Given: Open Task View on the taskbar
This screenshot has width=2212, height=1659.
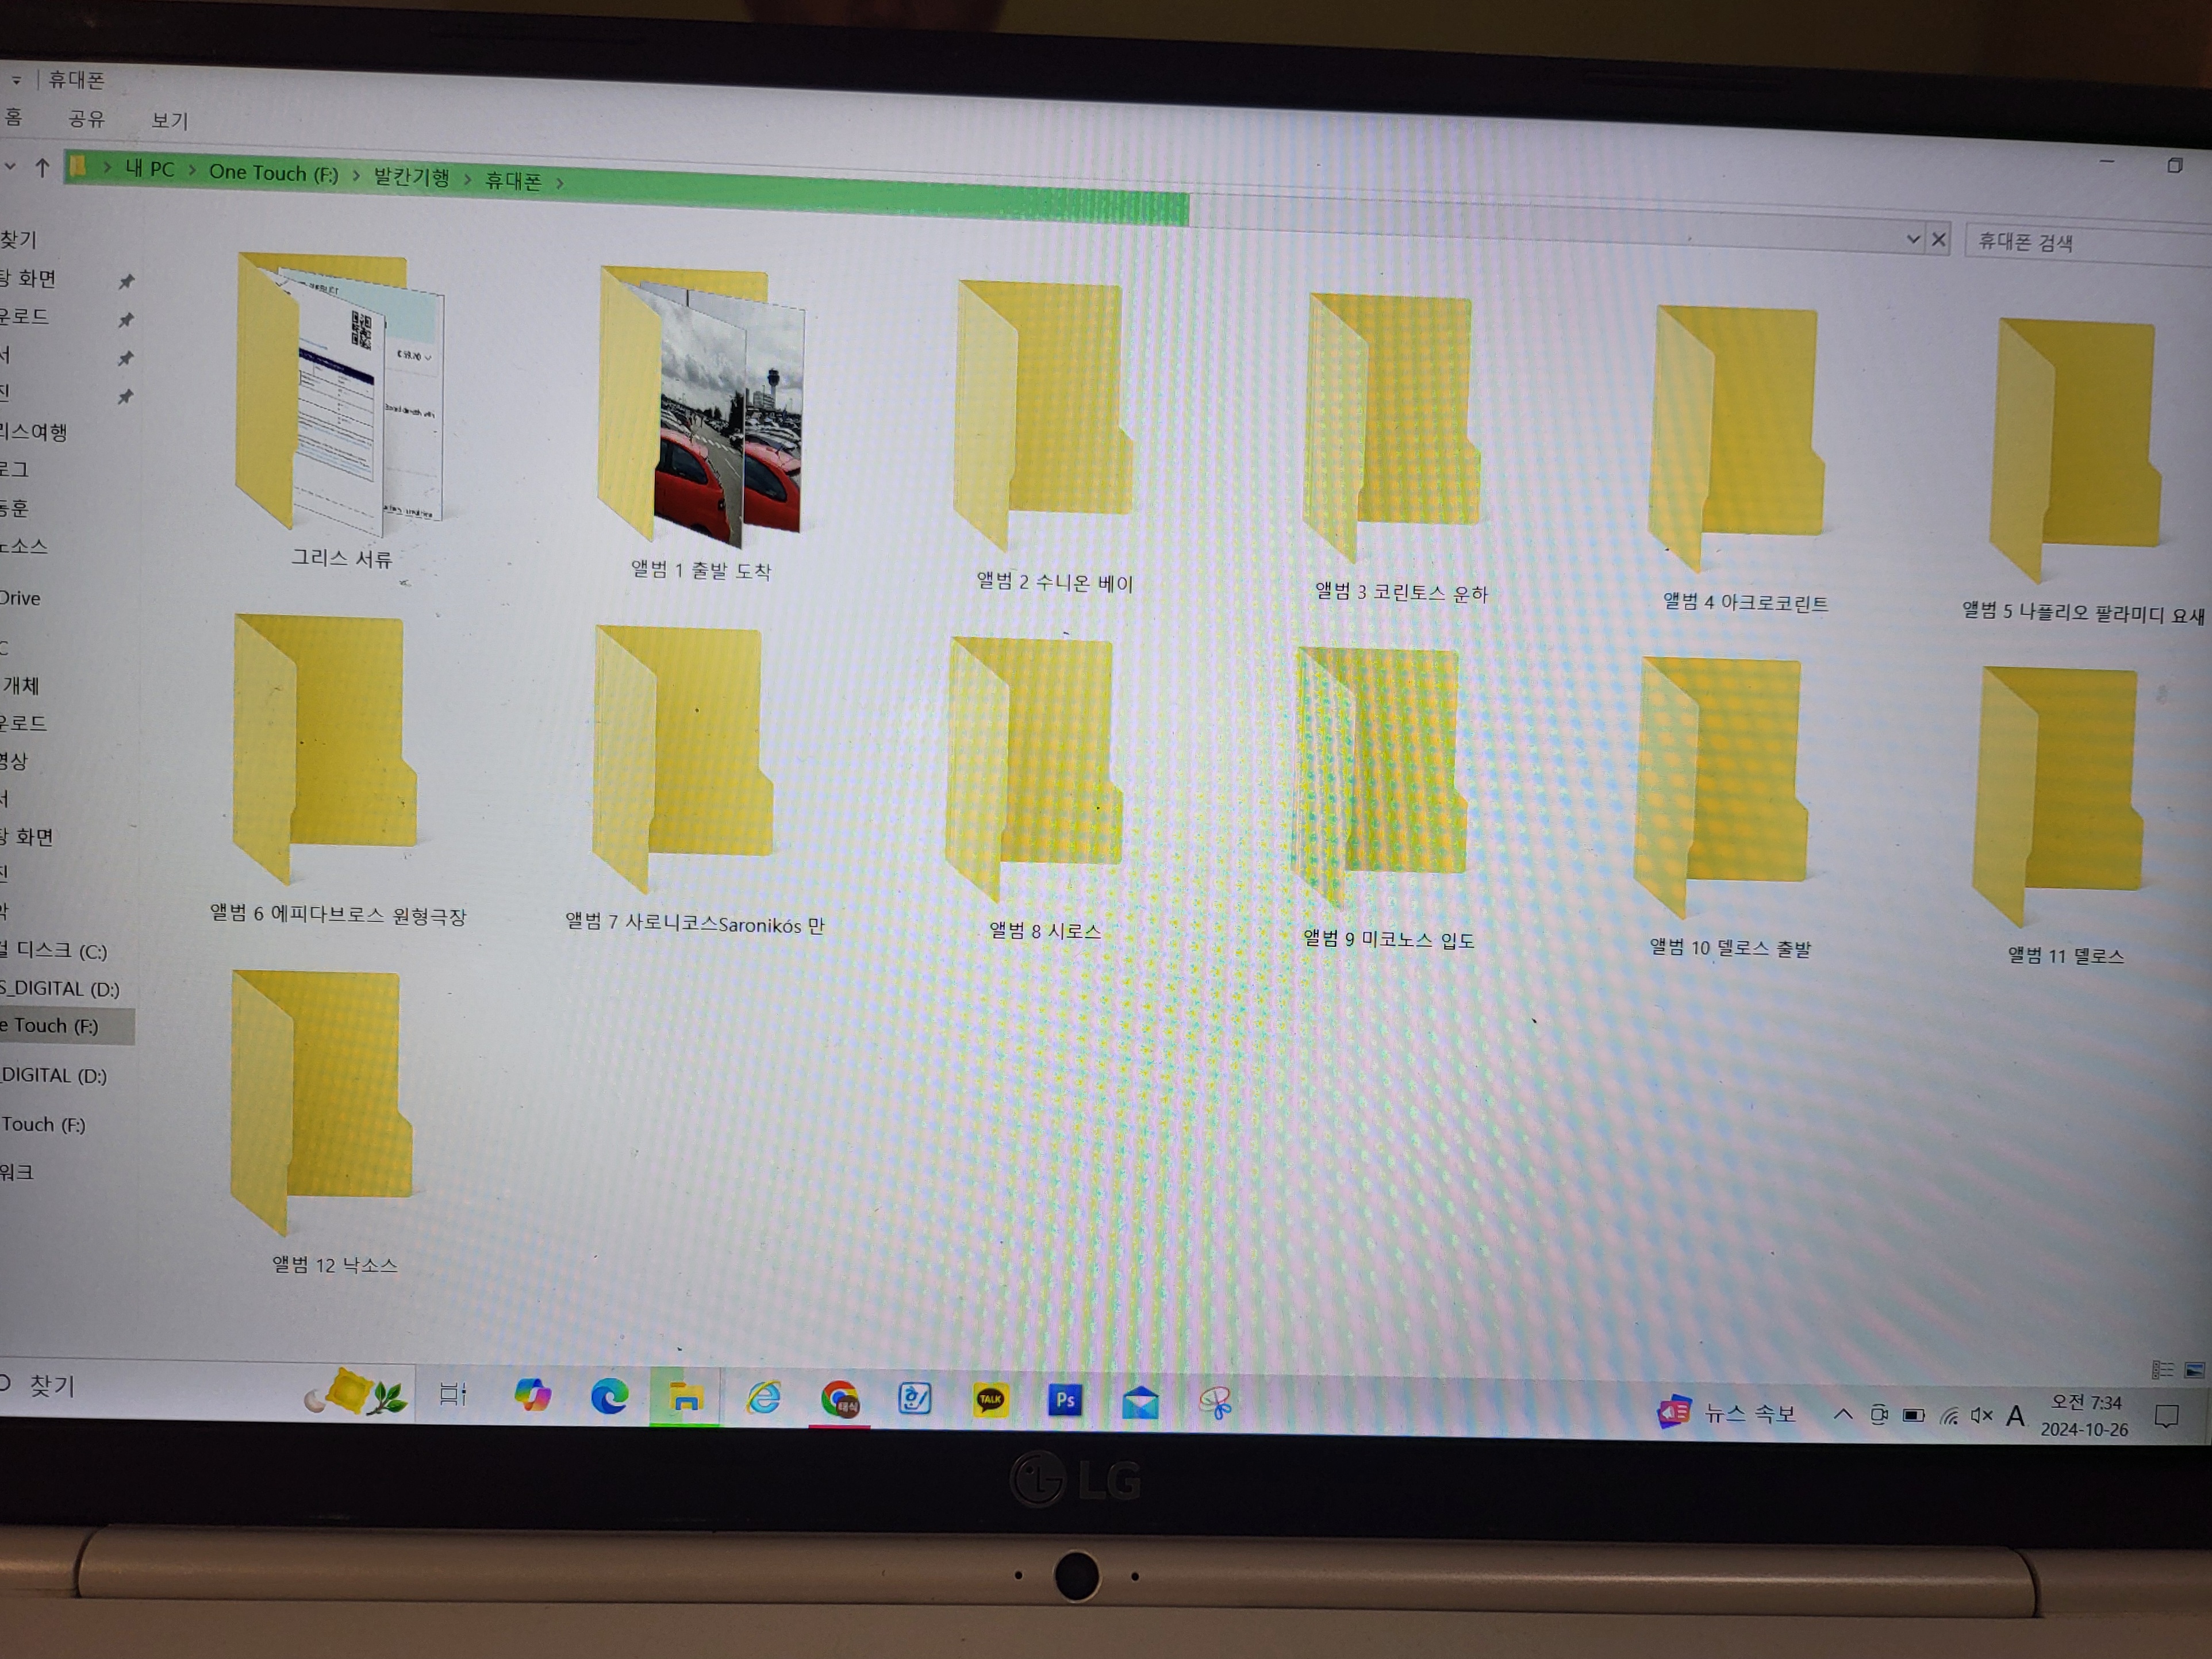Looking at the screenshot, I should pyautogui.click(x=453, y=1393).
